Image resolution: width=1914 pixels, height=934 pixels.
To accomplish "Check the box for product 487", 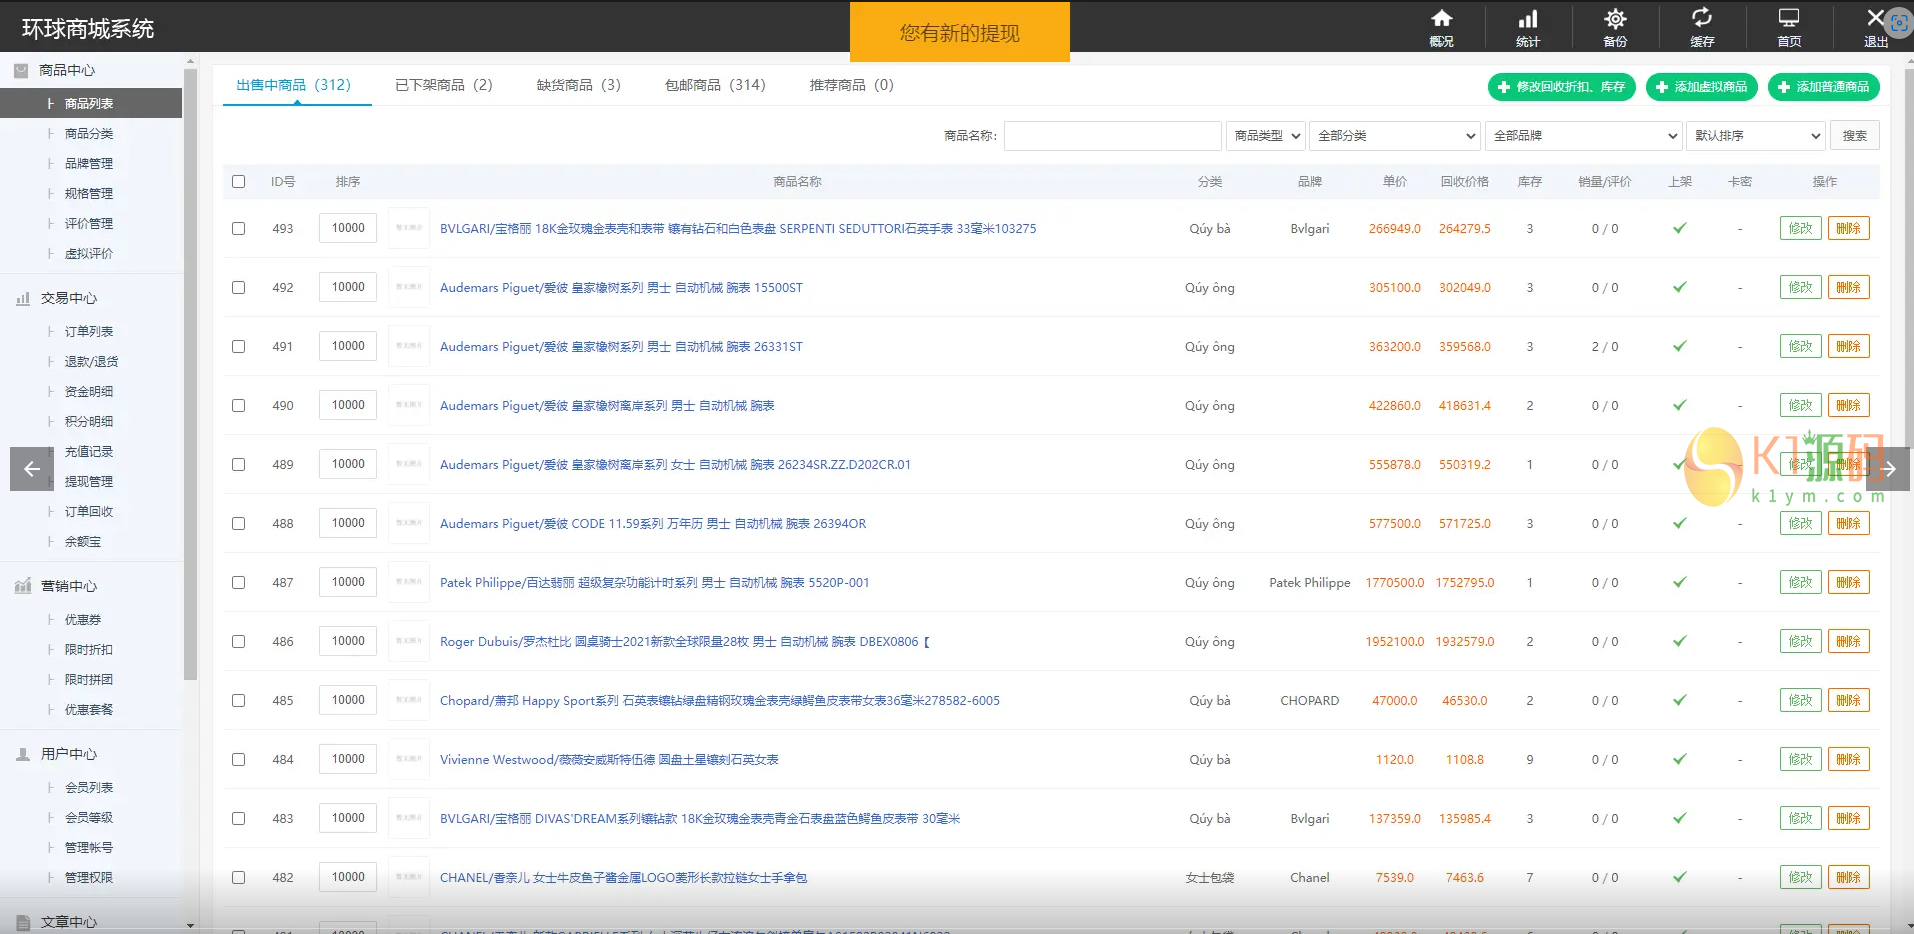I will (238, 582).
